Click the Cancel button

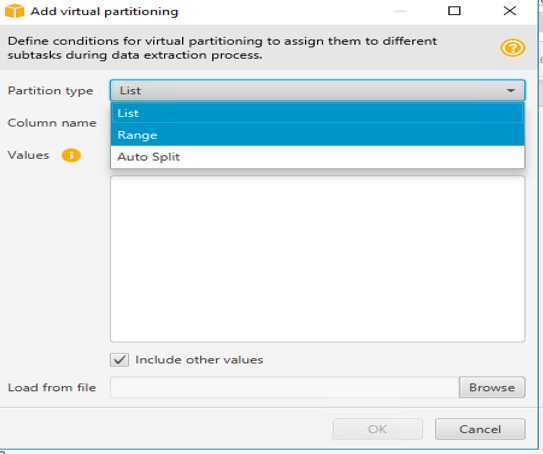pos(480,429)
